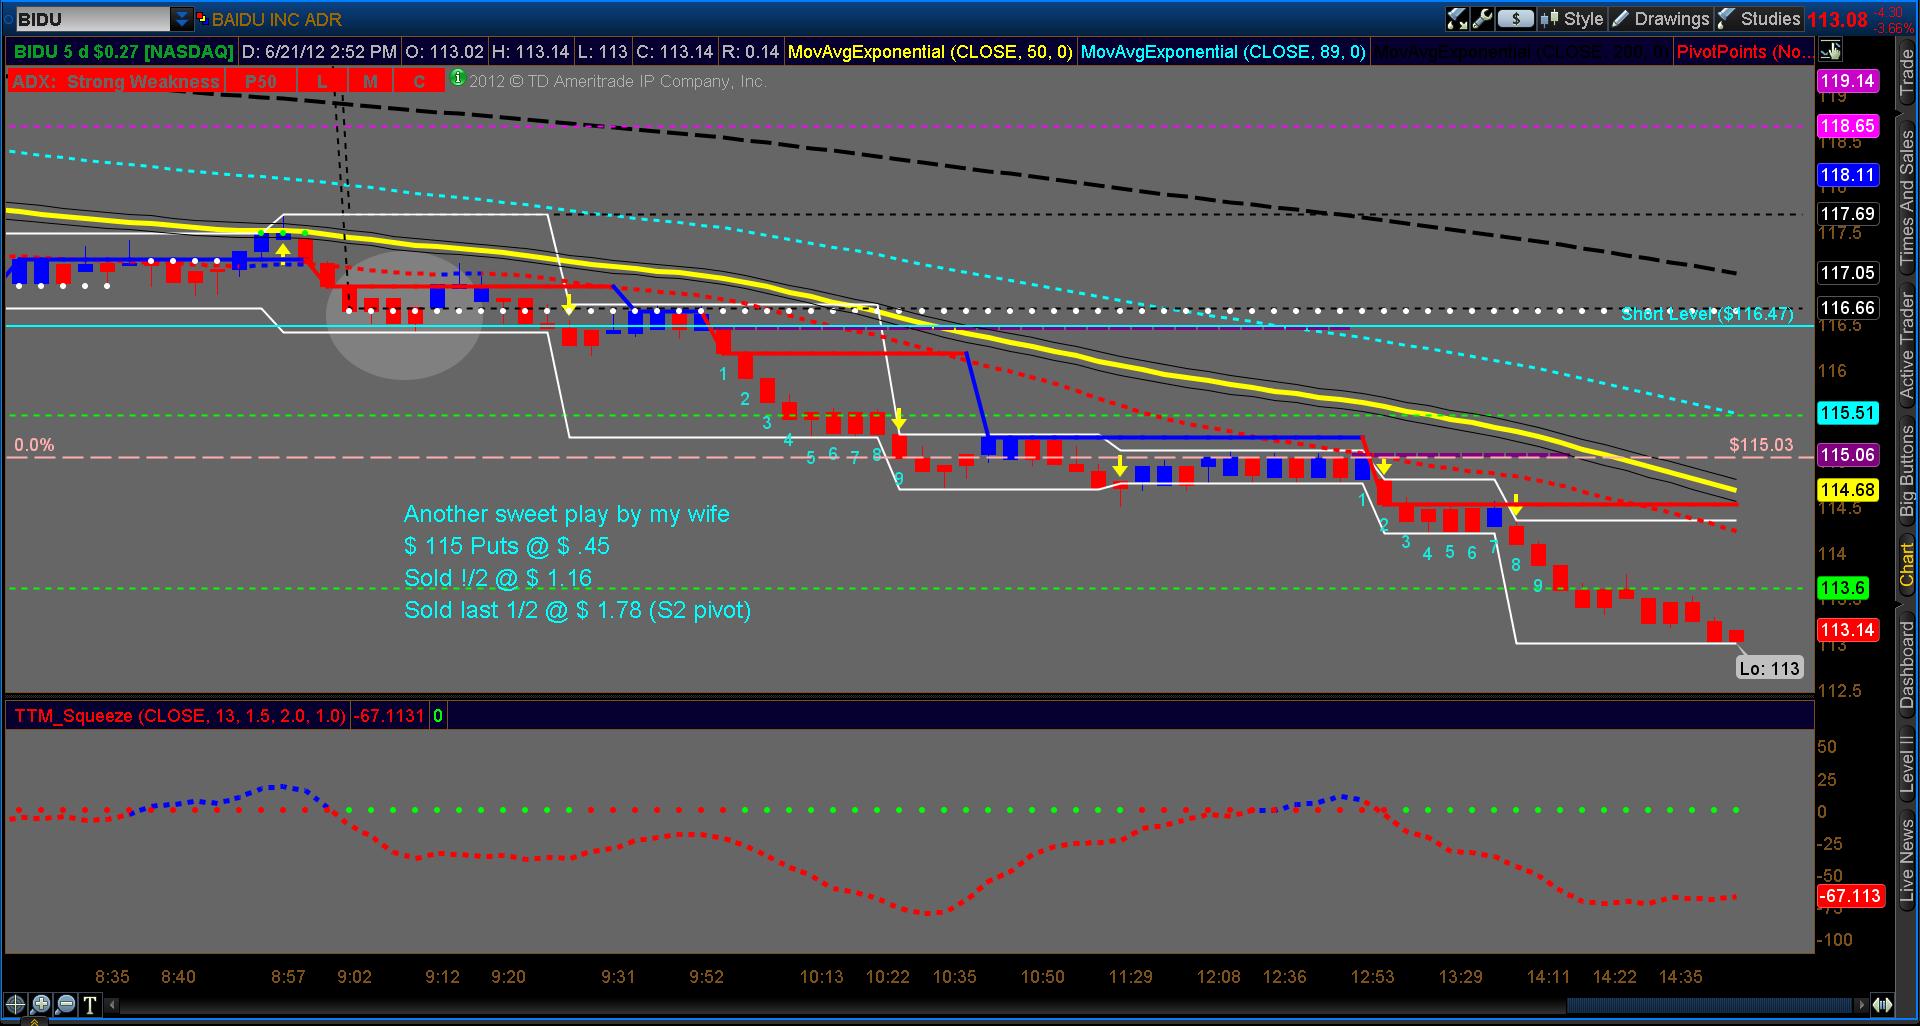Select the 'Another sweet play by my wife' note
Image resolution: width=1920 pixels, height=1026 pixels.
click(x=567, y=514)
